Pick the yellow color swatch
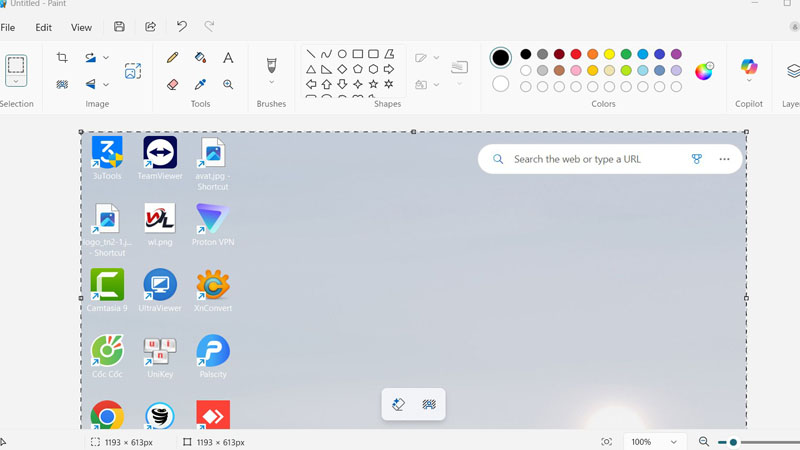Screen dimensions: 800x450 point(609,54)
